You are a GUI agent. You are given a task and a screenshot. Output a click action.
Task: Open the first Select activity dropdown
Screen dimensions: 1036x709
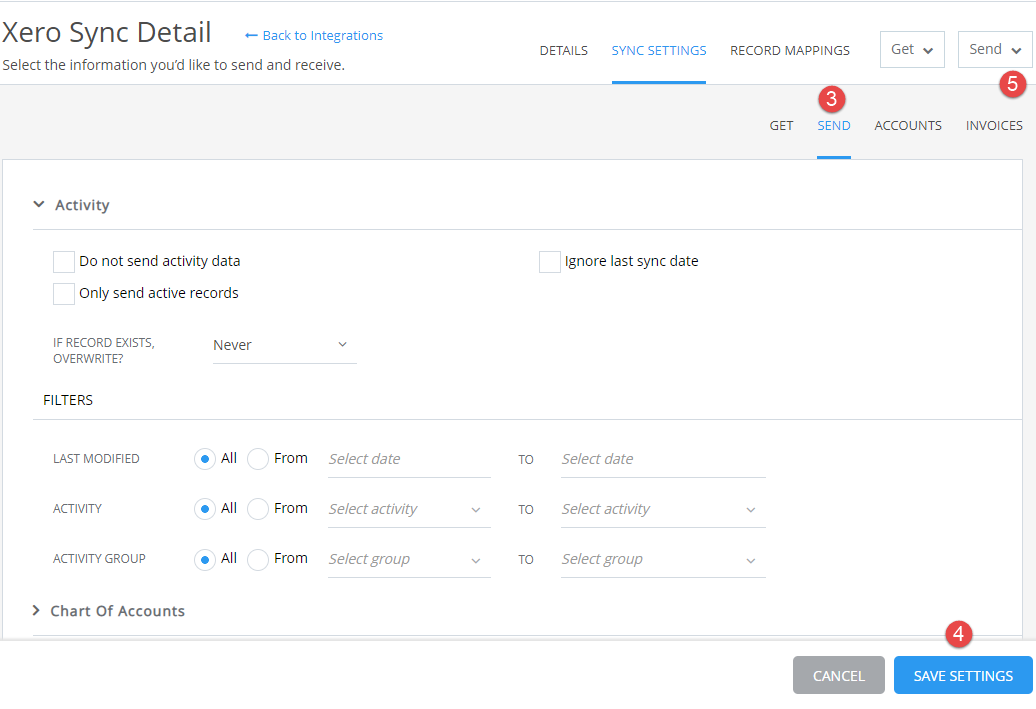[x=409, y=509]
